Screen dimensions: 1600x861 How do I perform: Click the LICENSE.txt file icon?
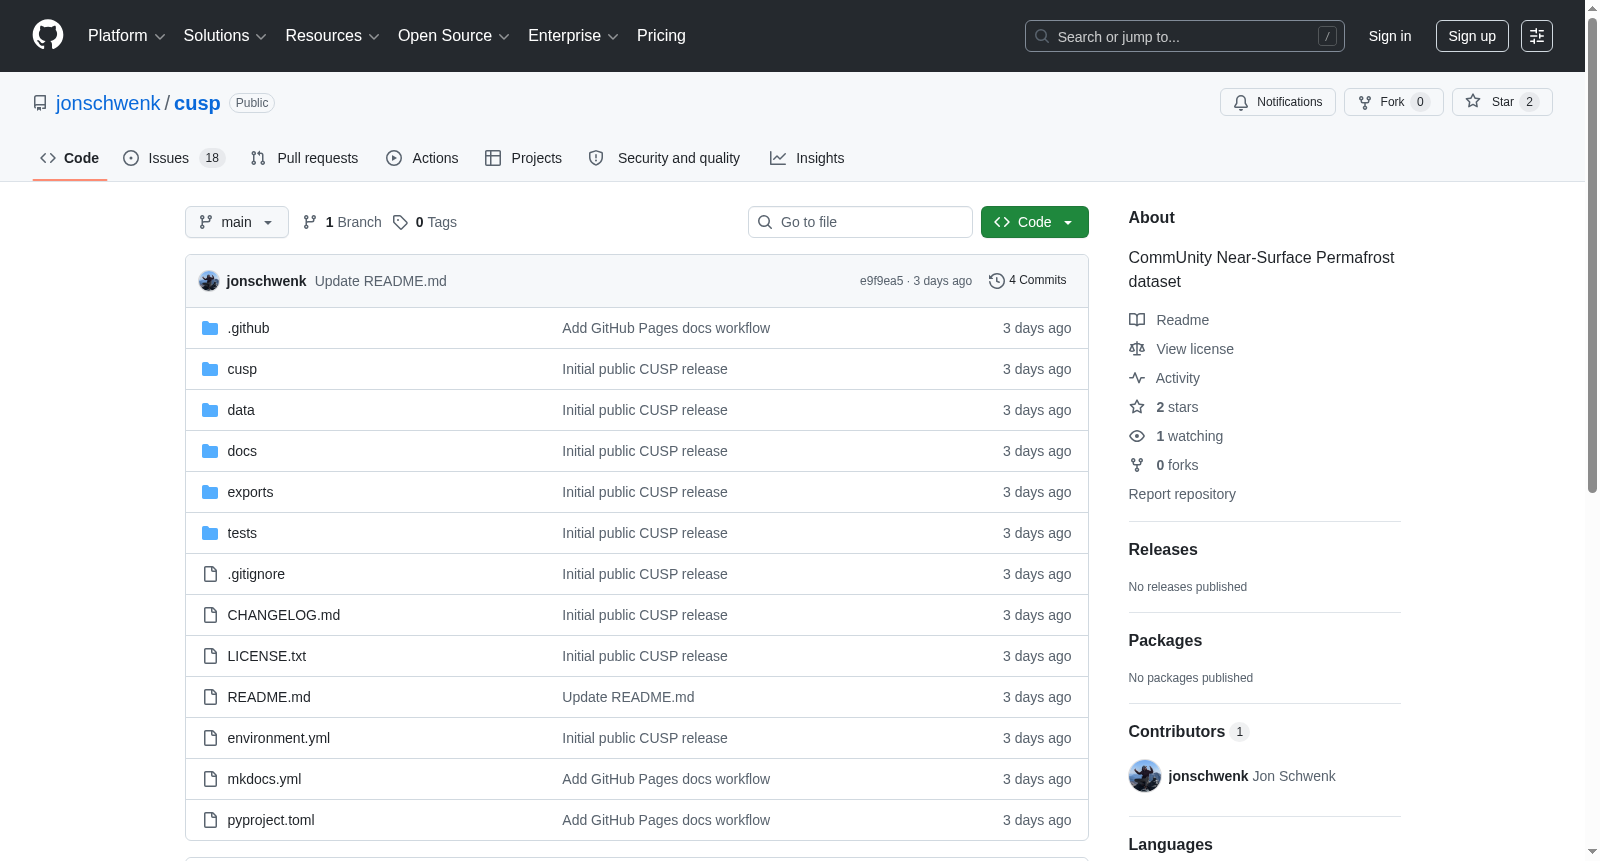point(210,656)
